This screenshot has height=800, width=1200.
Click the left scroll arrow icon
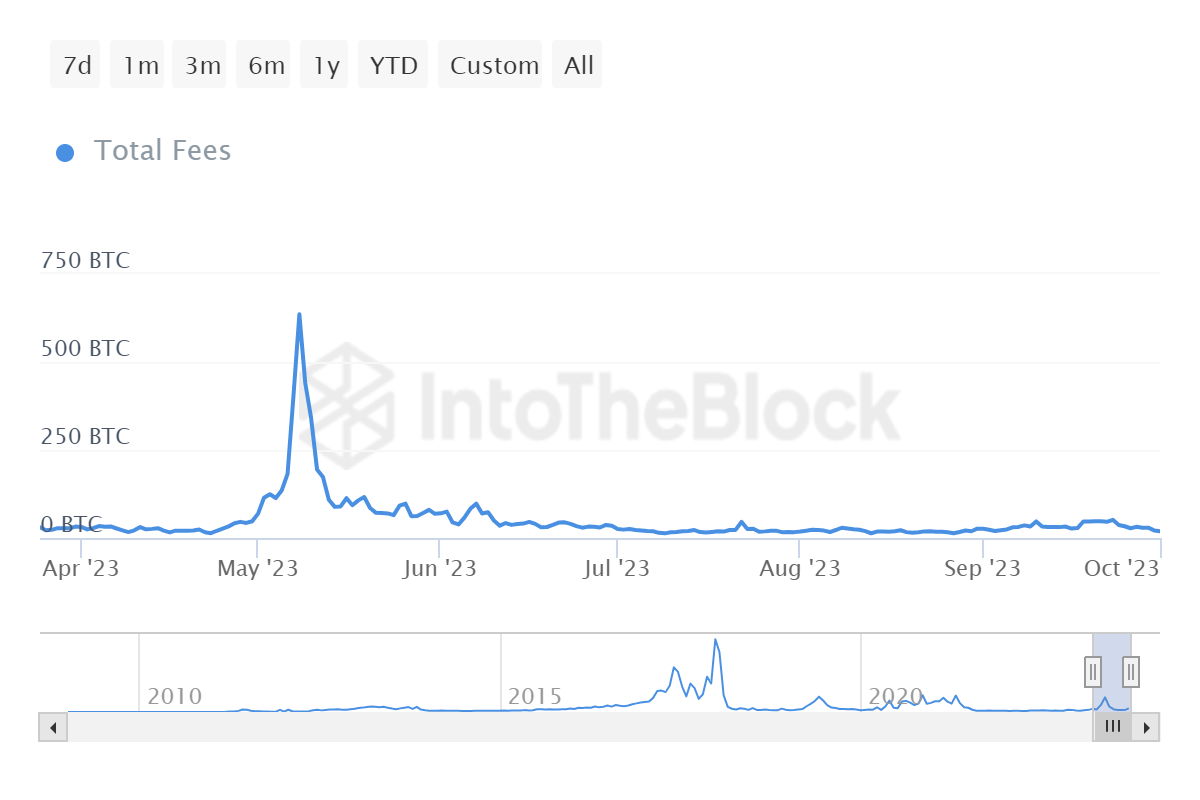(x=52, y=727)
